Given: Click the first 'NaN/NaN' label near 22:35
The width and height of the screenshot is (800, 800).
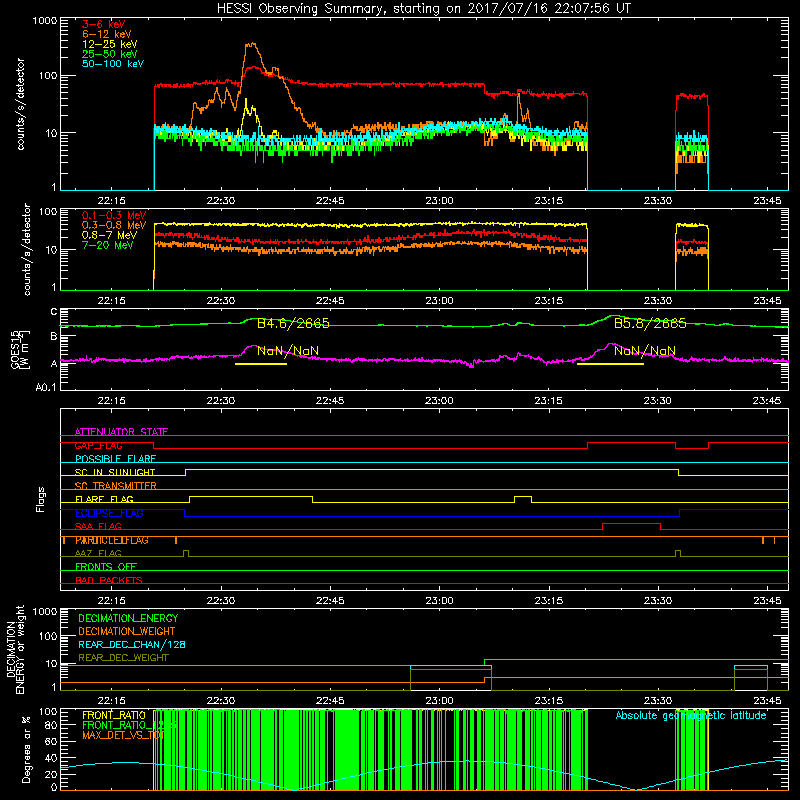Looking at the screenshot, I should (288, 351).
